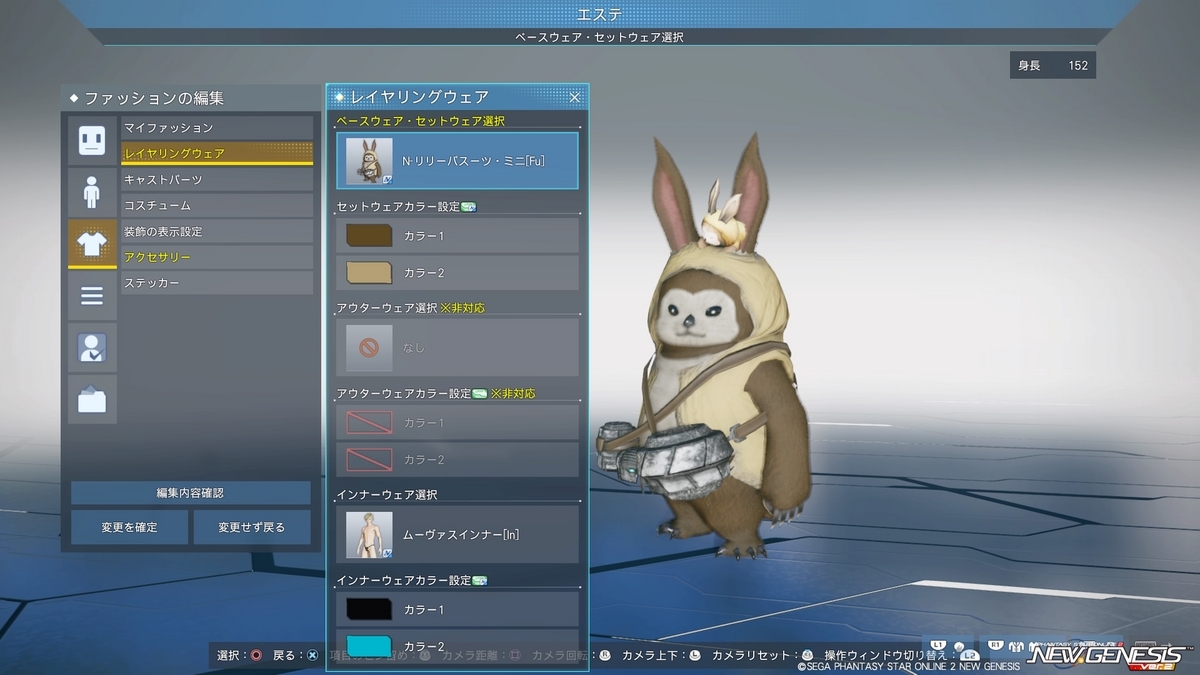
Task: Click the カメラリセット control hint icon
Action: 808,656
